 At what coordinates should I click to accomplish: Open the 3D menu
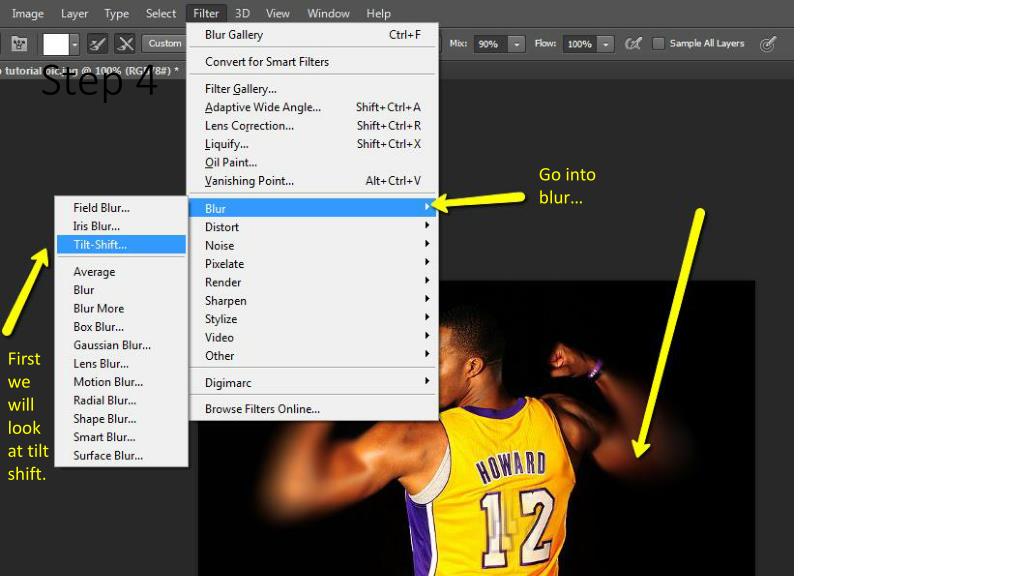click(242, 13)
